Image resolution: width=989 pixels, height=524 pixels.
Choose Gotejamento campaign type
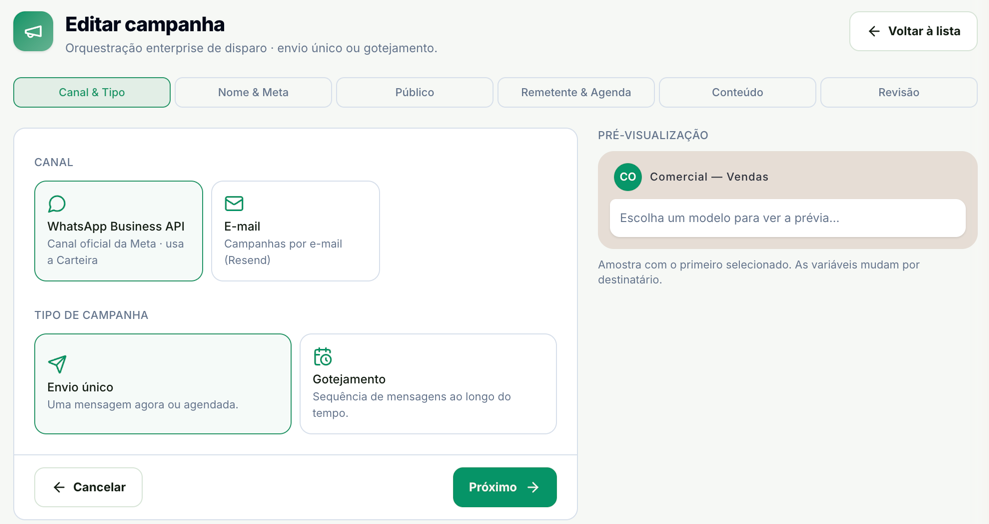[428, 383]
